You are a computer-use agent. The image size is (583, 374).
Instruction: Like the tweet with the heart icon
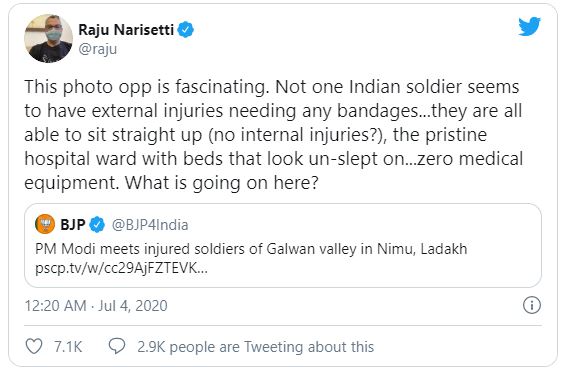pyautogui.click(x=34, y=346)
